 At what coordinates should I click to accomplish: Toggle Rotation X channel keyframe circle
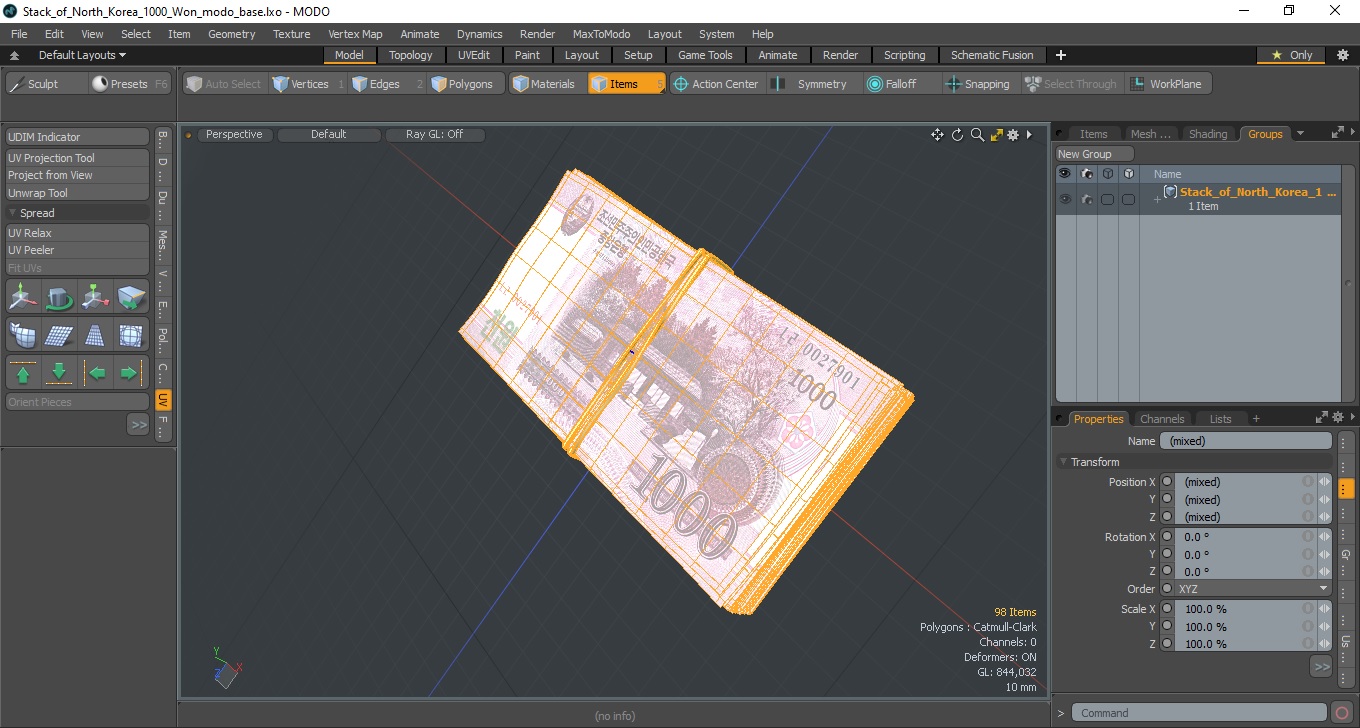pyautogui.click(x=1167, y=537)
